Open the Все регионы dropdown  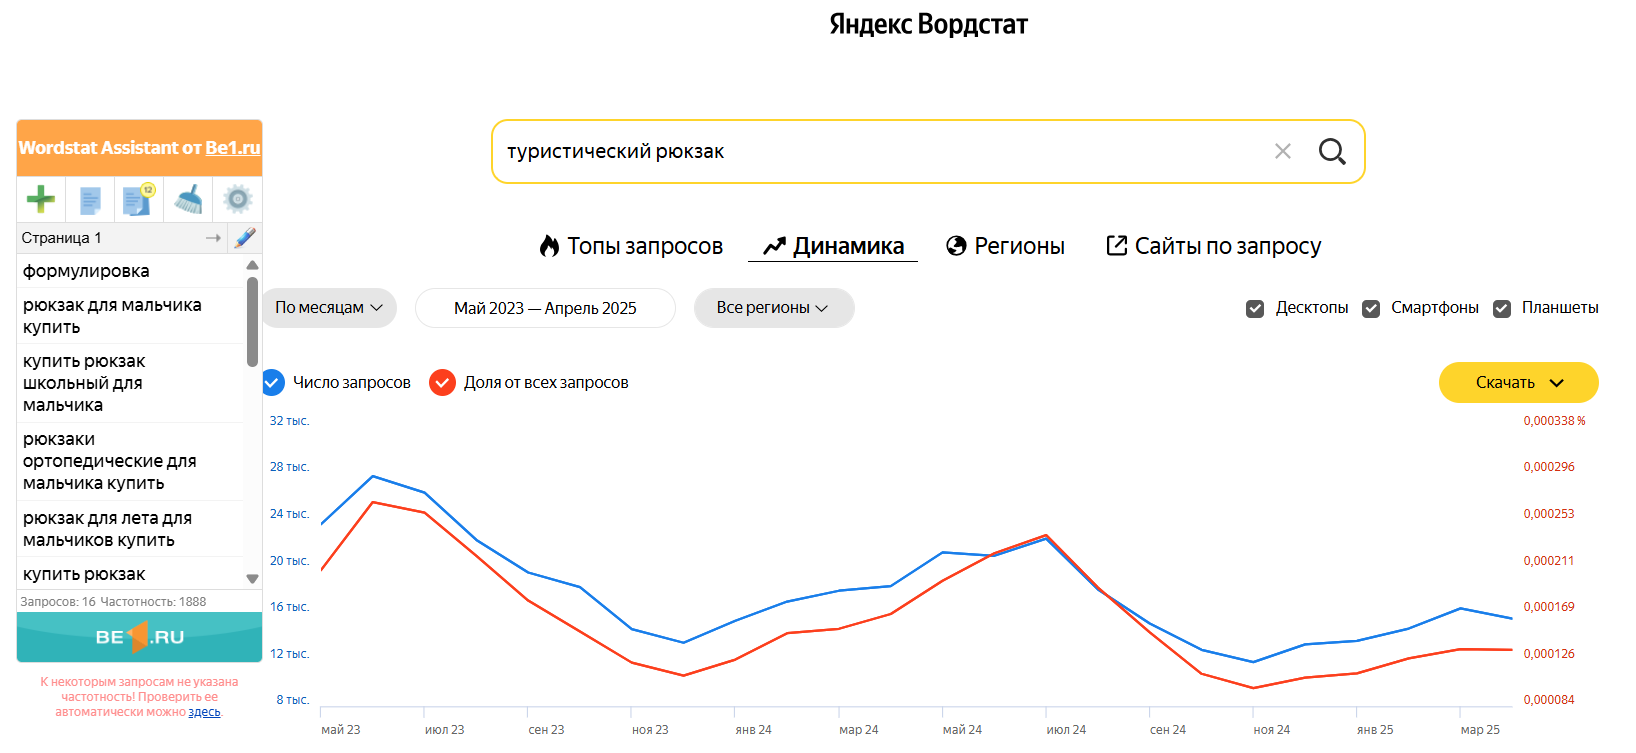click(774, 308)
